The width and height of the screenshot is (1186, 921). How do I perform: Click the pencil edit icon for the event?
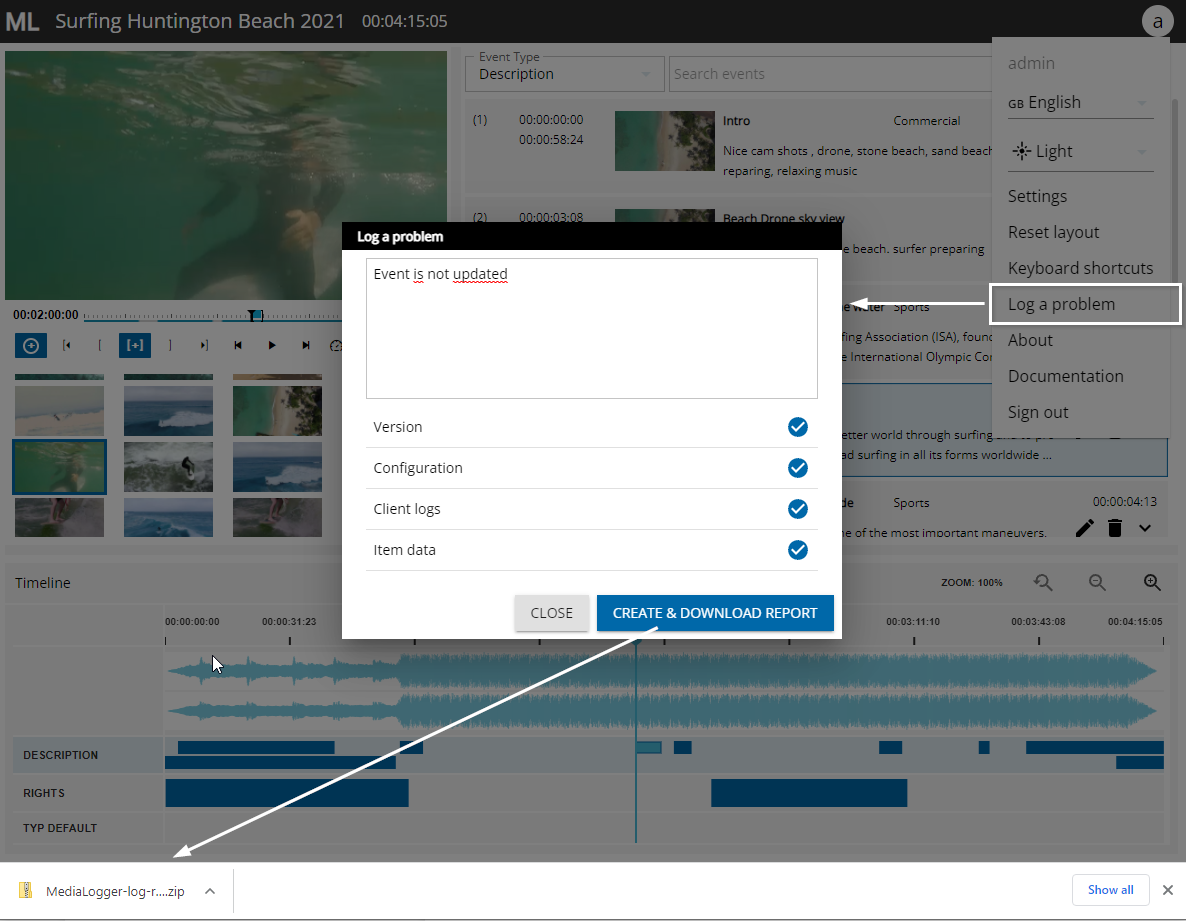pos(1084,528)
